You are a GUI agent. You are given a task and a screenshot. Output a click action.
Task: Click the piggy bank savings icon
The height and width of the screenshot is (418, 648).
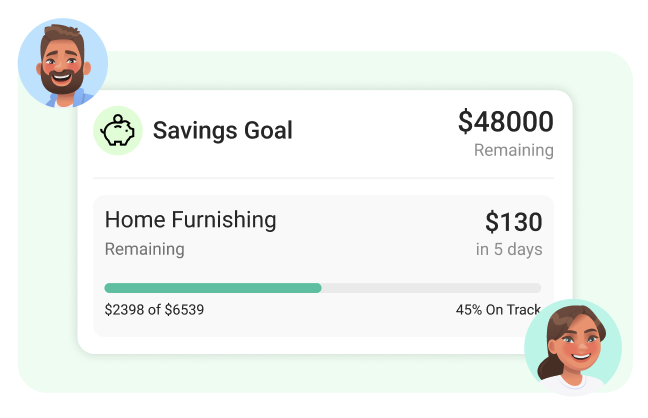[x=118, y=130]
